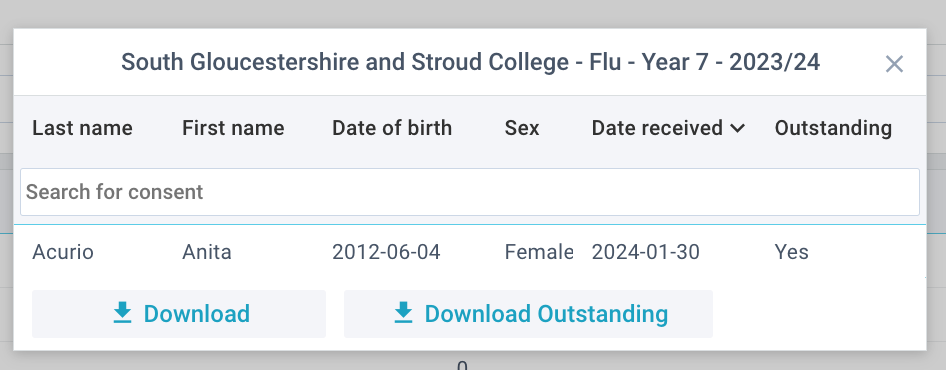Screen dimensions: 946x370
Task: Click the Download button label
Action: [197, 314]
